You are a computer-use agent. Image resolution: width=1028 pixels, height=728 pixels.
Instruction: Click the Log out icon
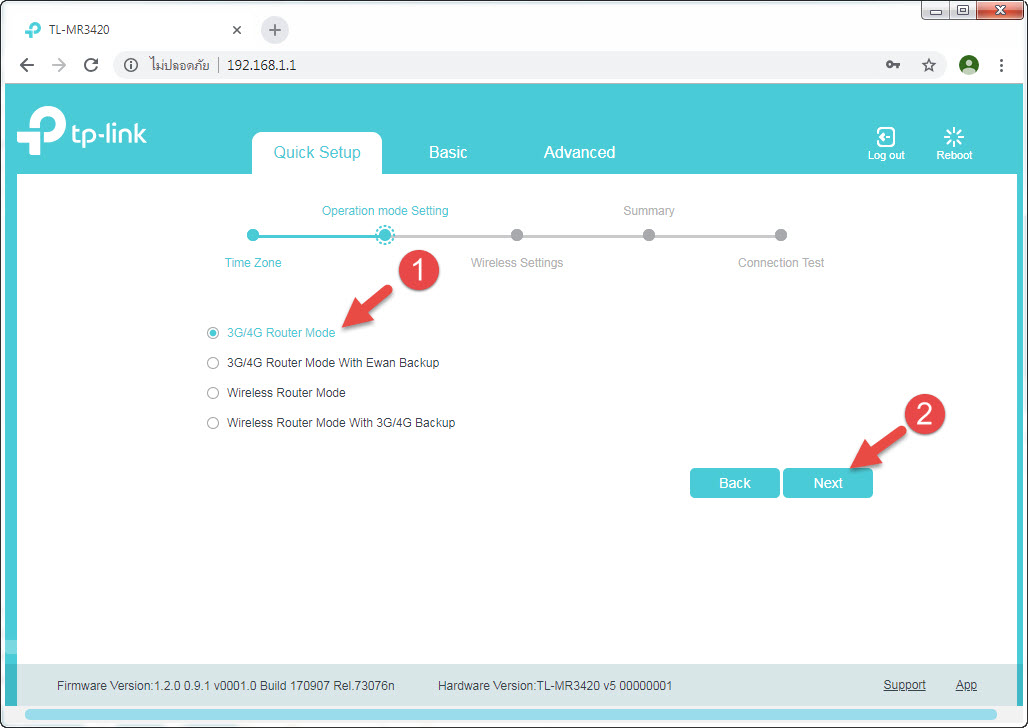click(x=886, y=137)
